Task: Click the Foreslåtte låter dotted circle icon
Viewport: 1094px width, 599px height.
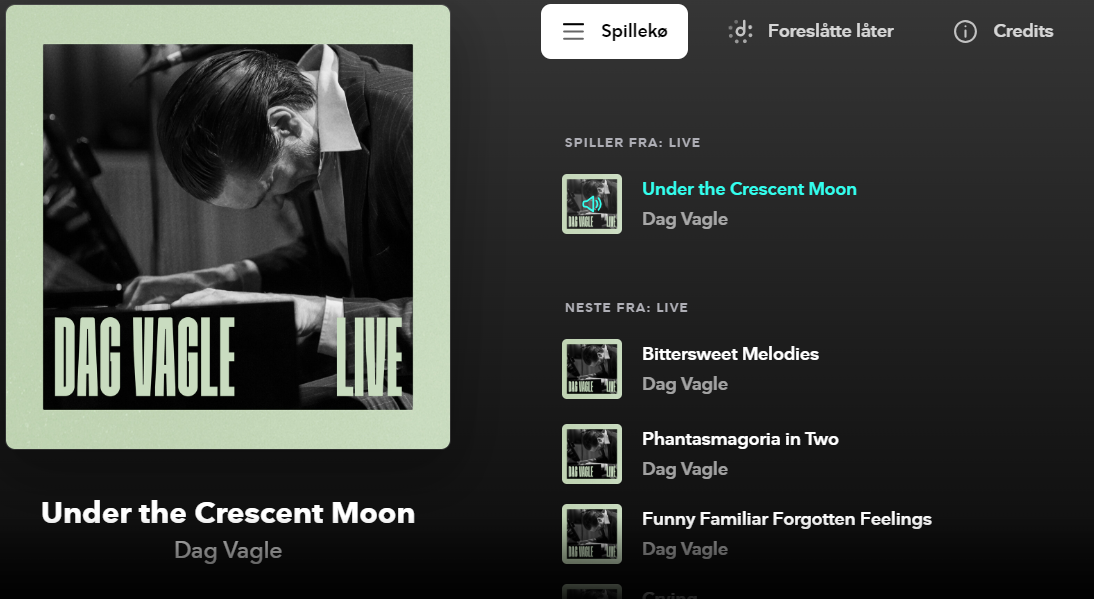Action: point(740,32)
